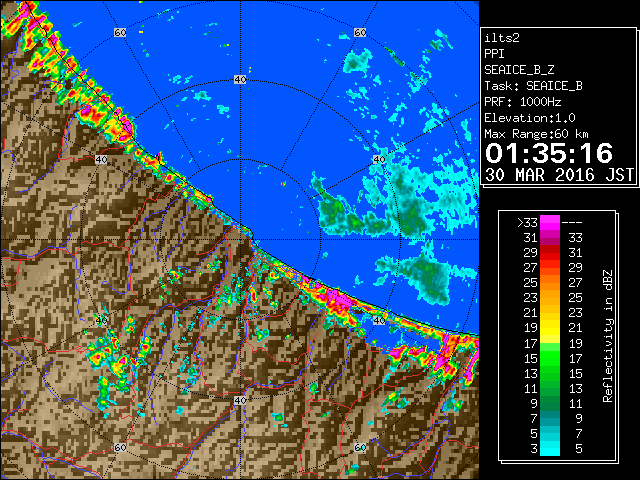Select the cyan 3–5 dBZ color swatch
Viewport: 640px width, 480px height.
click(x=550, y=448)
